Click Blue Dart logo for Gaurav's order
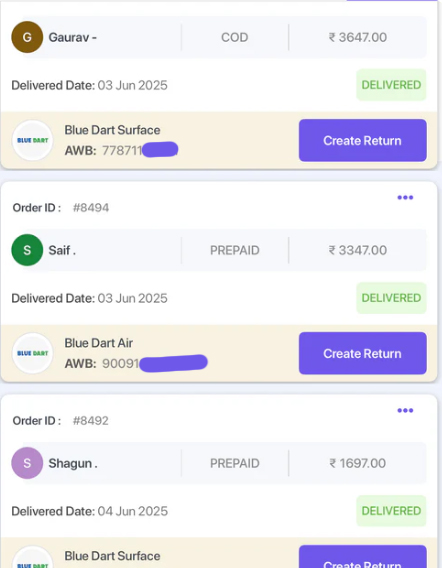The width and height of the screenshot is (442, 568). [x=33, y=141]
